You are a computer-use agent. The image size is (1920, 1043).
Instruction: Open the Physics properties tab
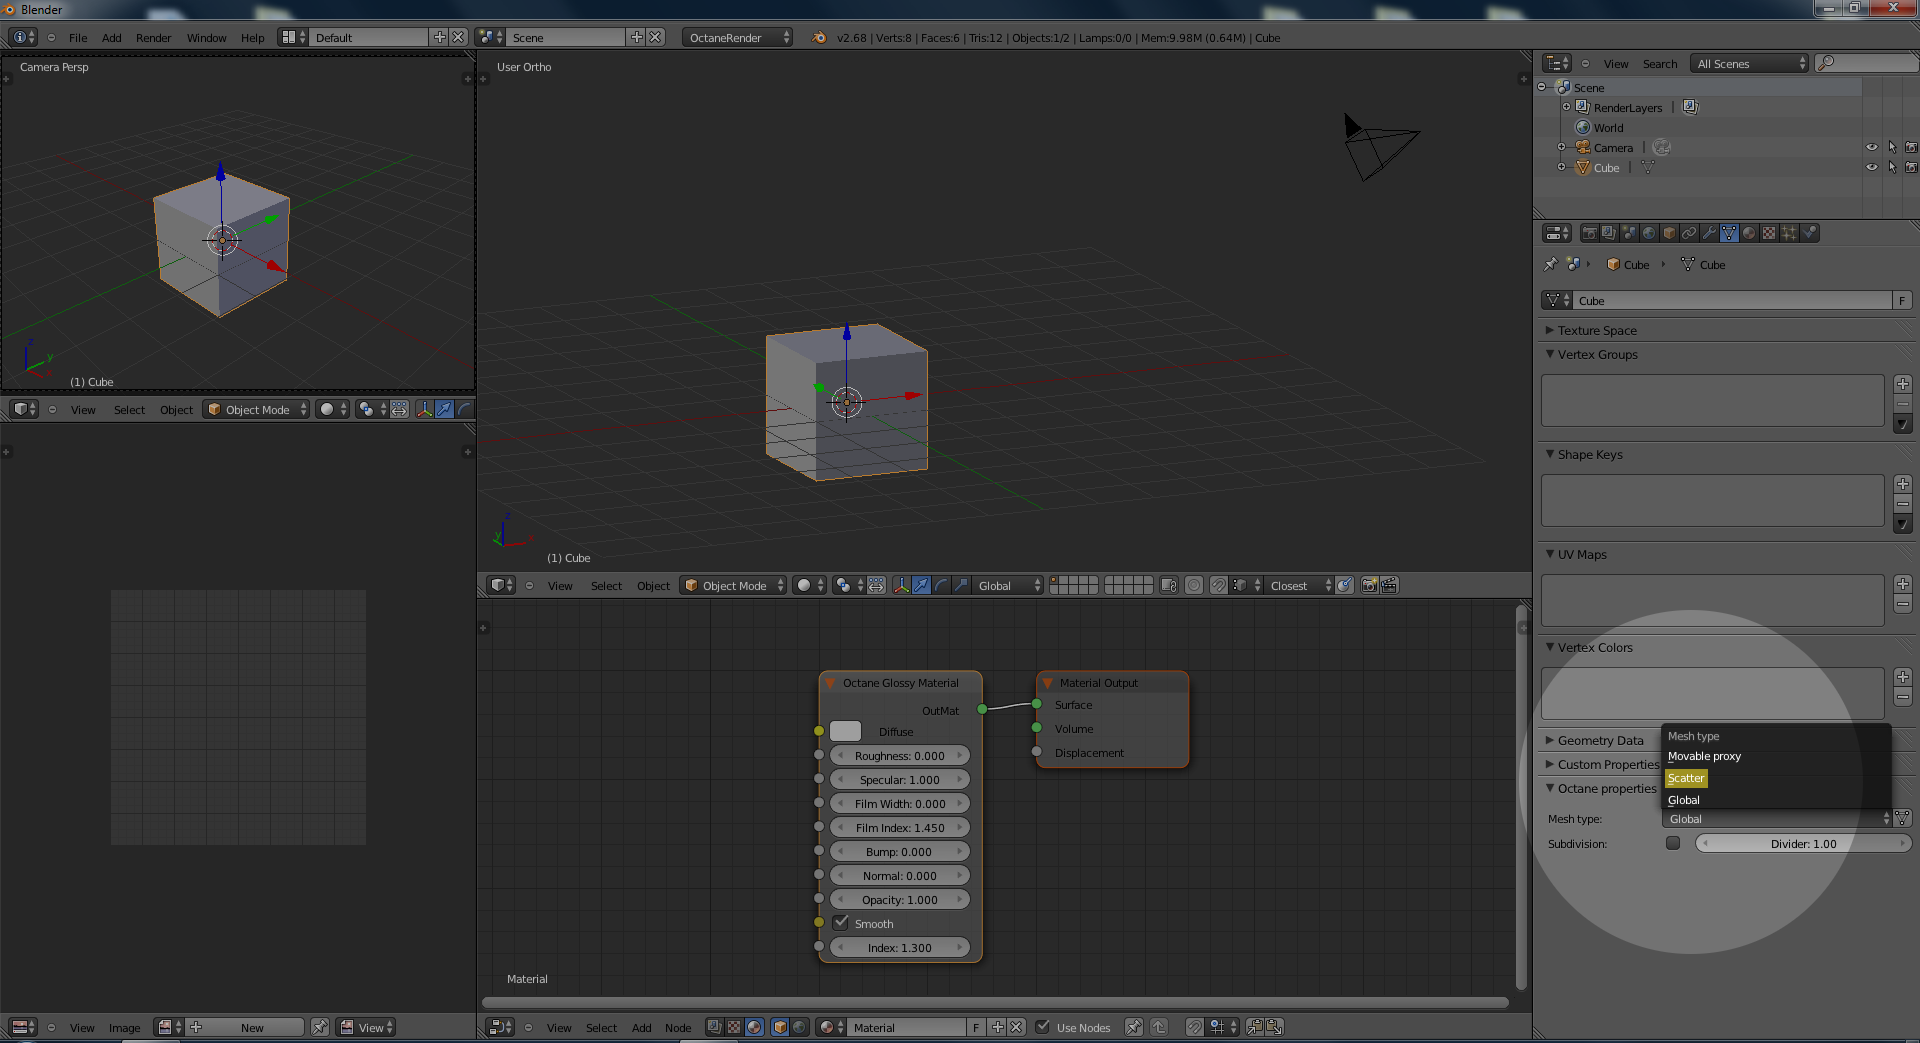click(1809, 233)
